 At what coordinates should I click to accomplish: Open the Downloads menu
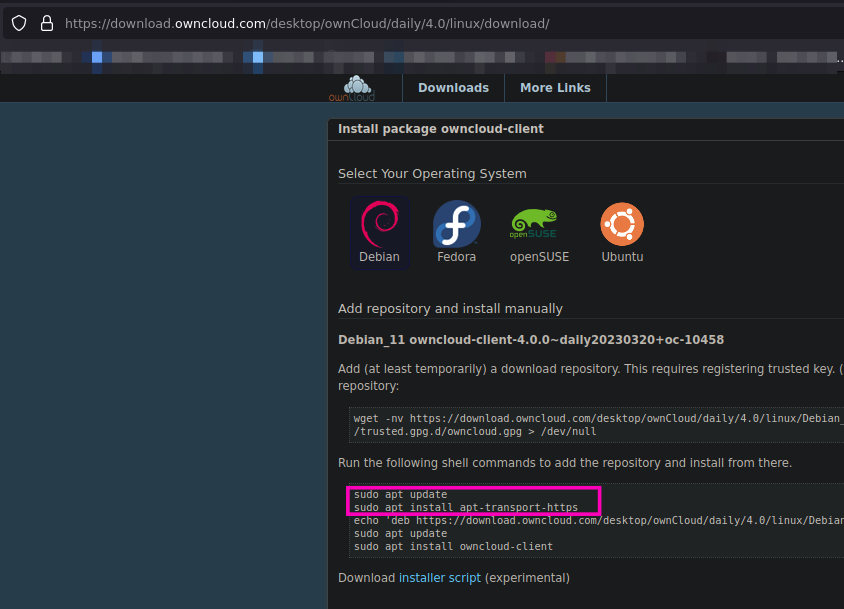point(453,88)
